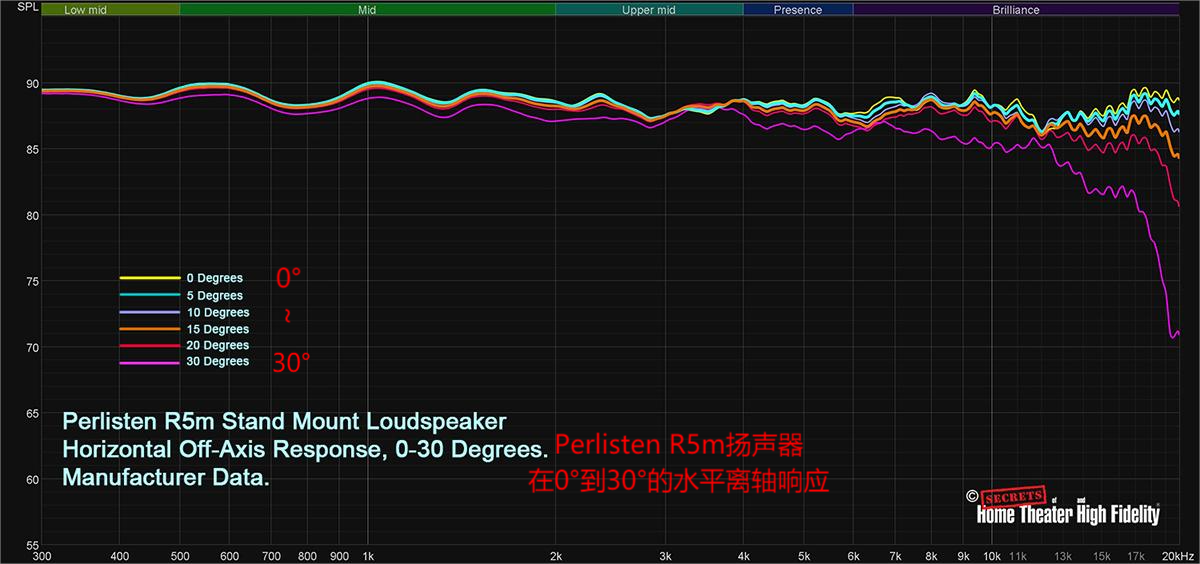The image size is (1200, 564).
Task: Select the Mid frequency band header
Action: tap(367, 10)
